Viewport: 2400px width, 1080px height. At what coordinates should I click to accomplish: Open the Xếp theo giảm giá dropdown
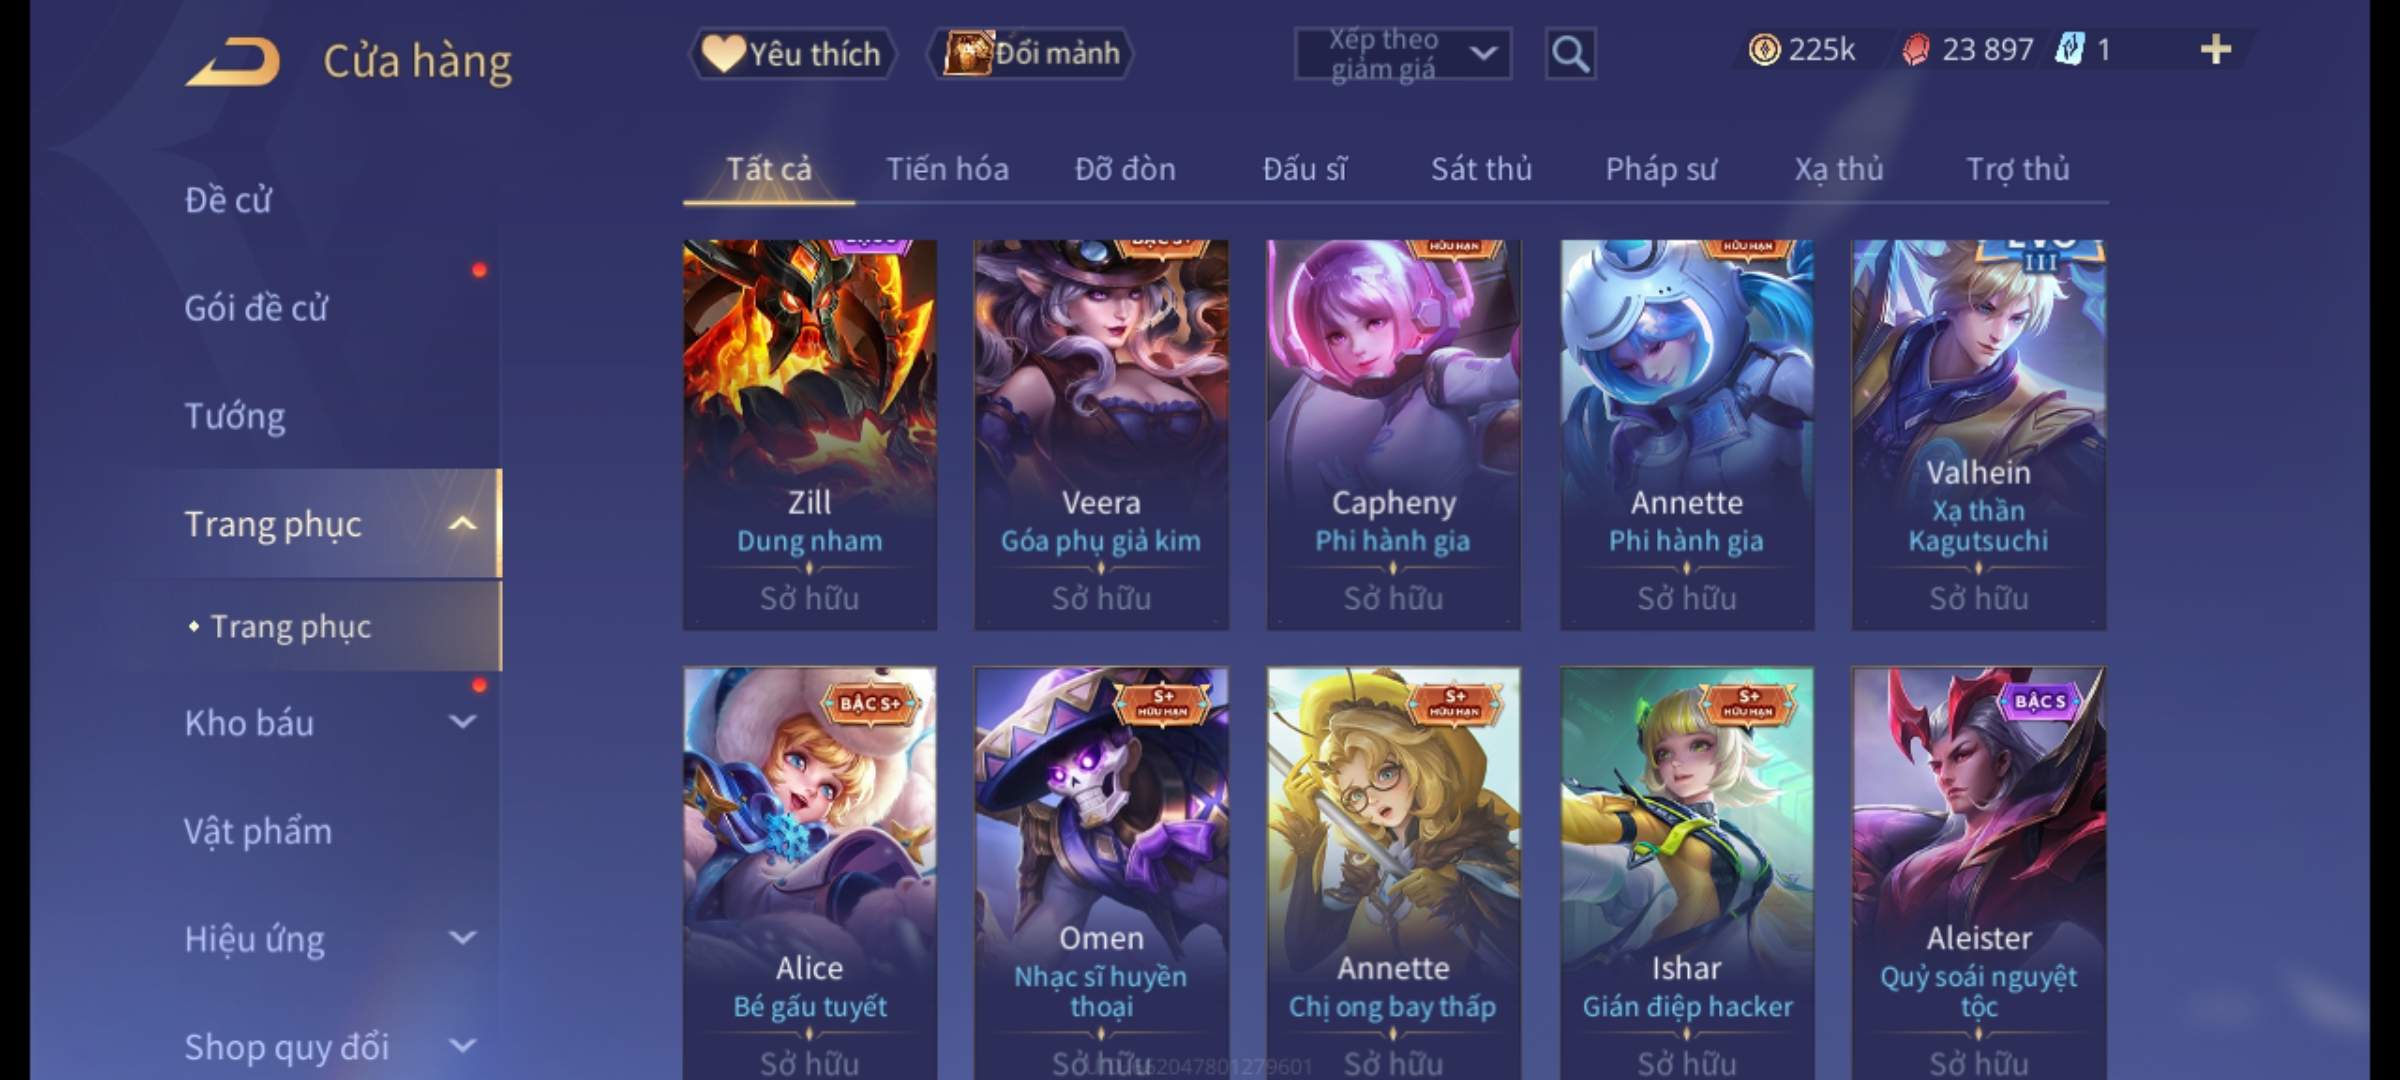1403,54
